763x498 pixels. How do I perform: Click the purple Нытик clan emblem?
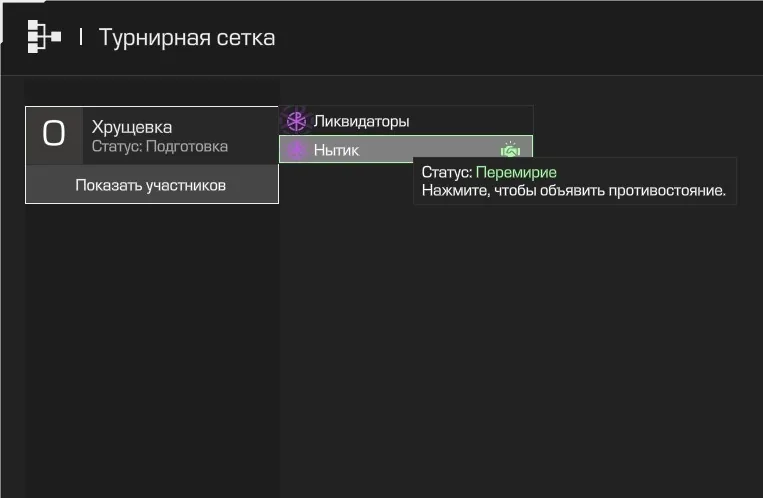tap(296, 149)
